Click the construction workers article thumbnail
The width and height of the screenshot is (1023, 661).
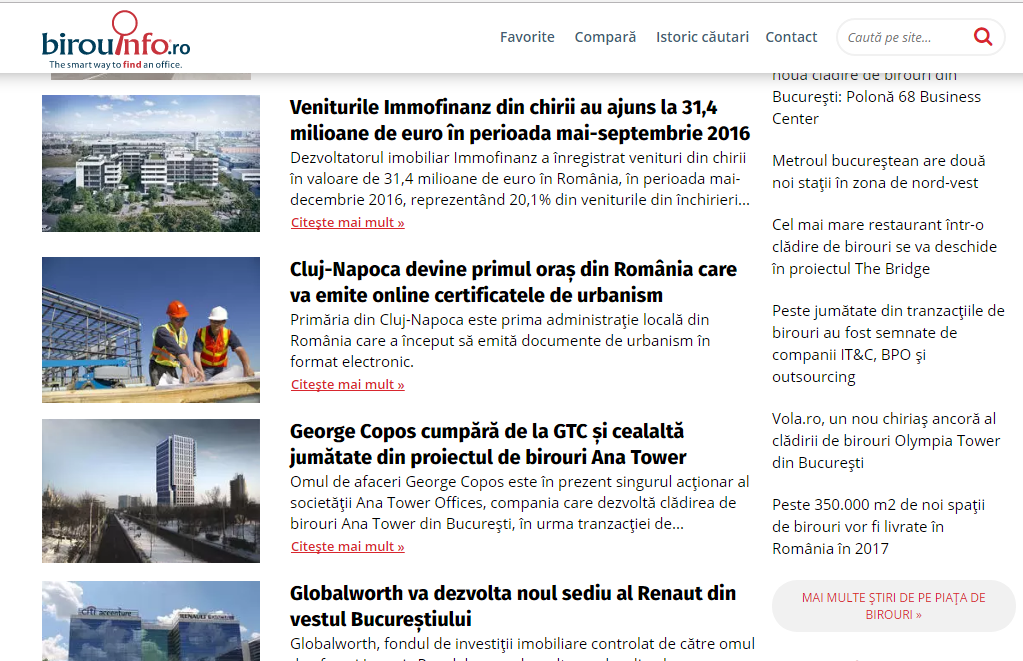tap(150, 330)
